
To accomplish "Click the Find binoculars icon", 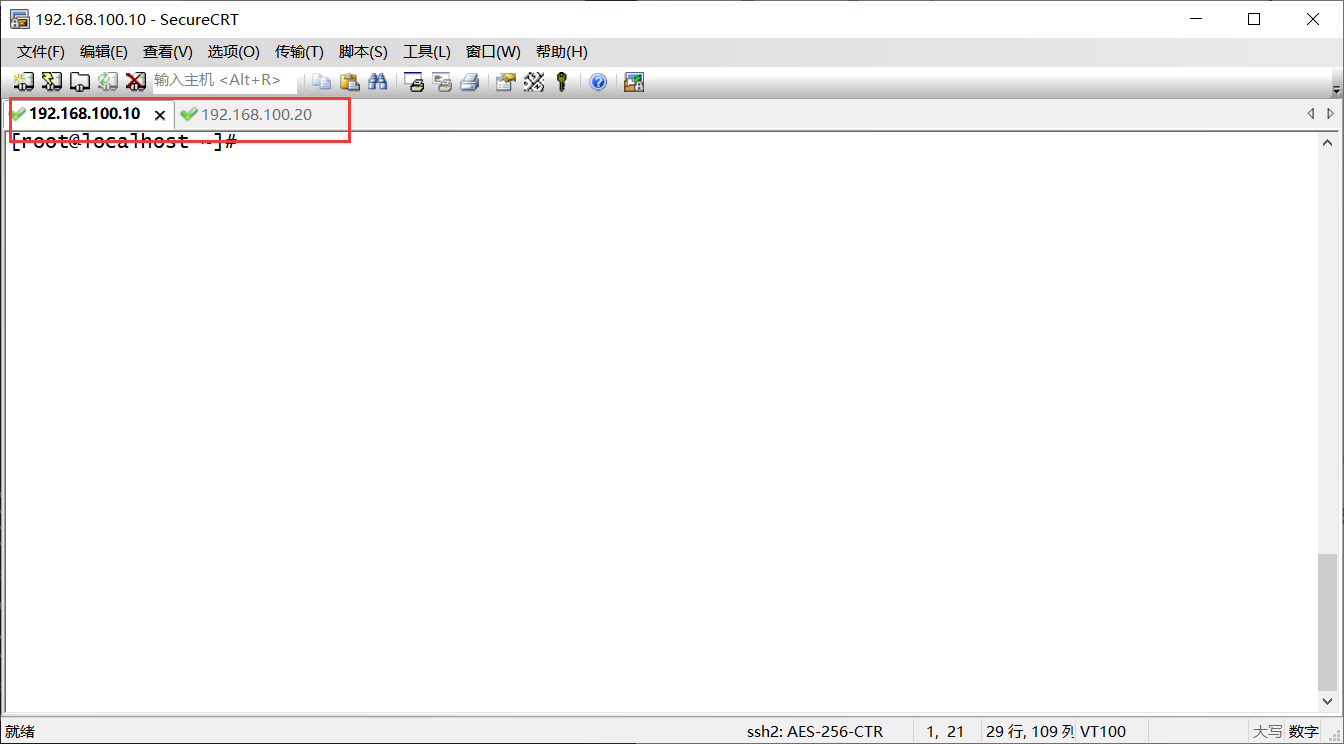I will (x=377, y=82).
